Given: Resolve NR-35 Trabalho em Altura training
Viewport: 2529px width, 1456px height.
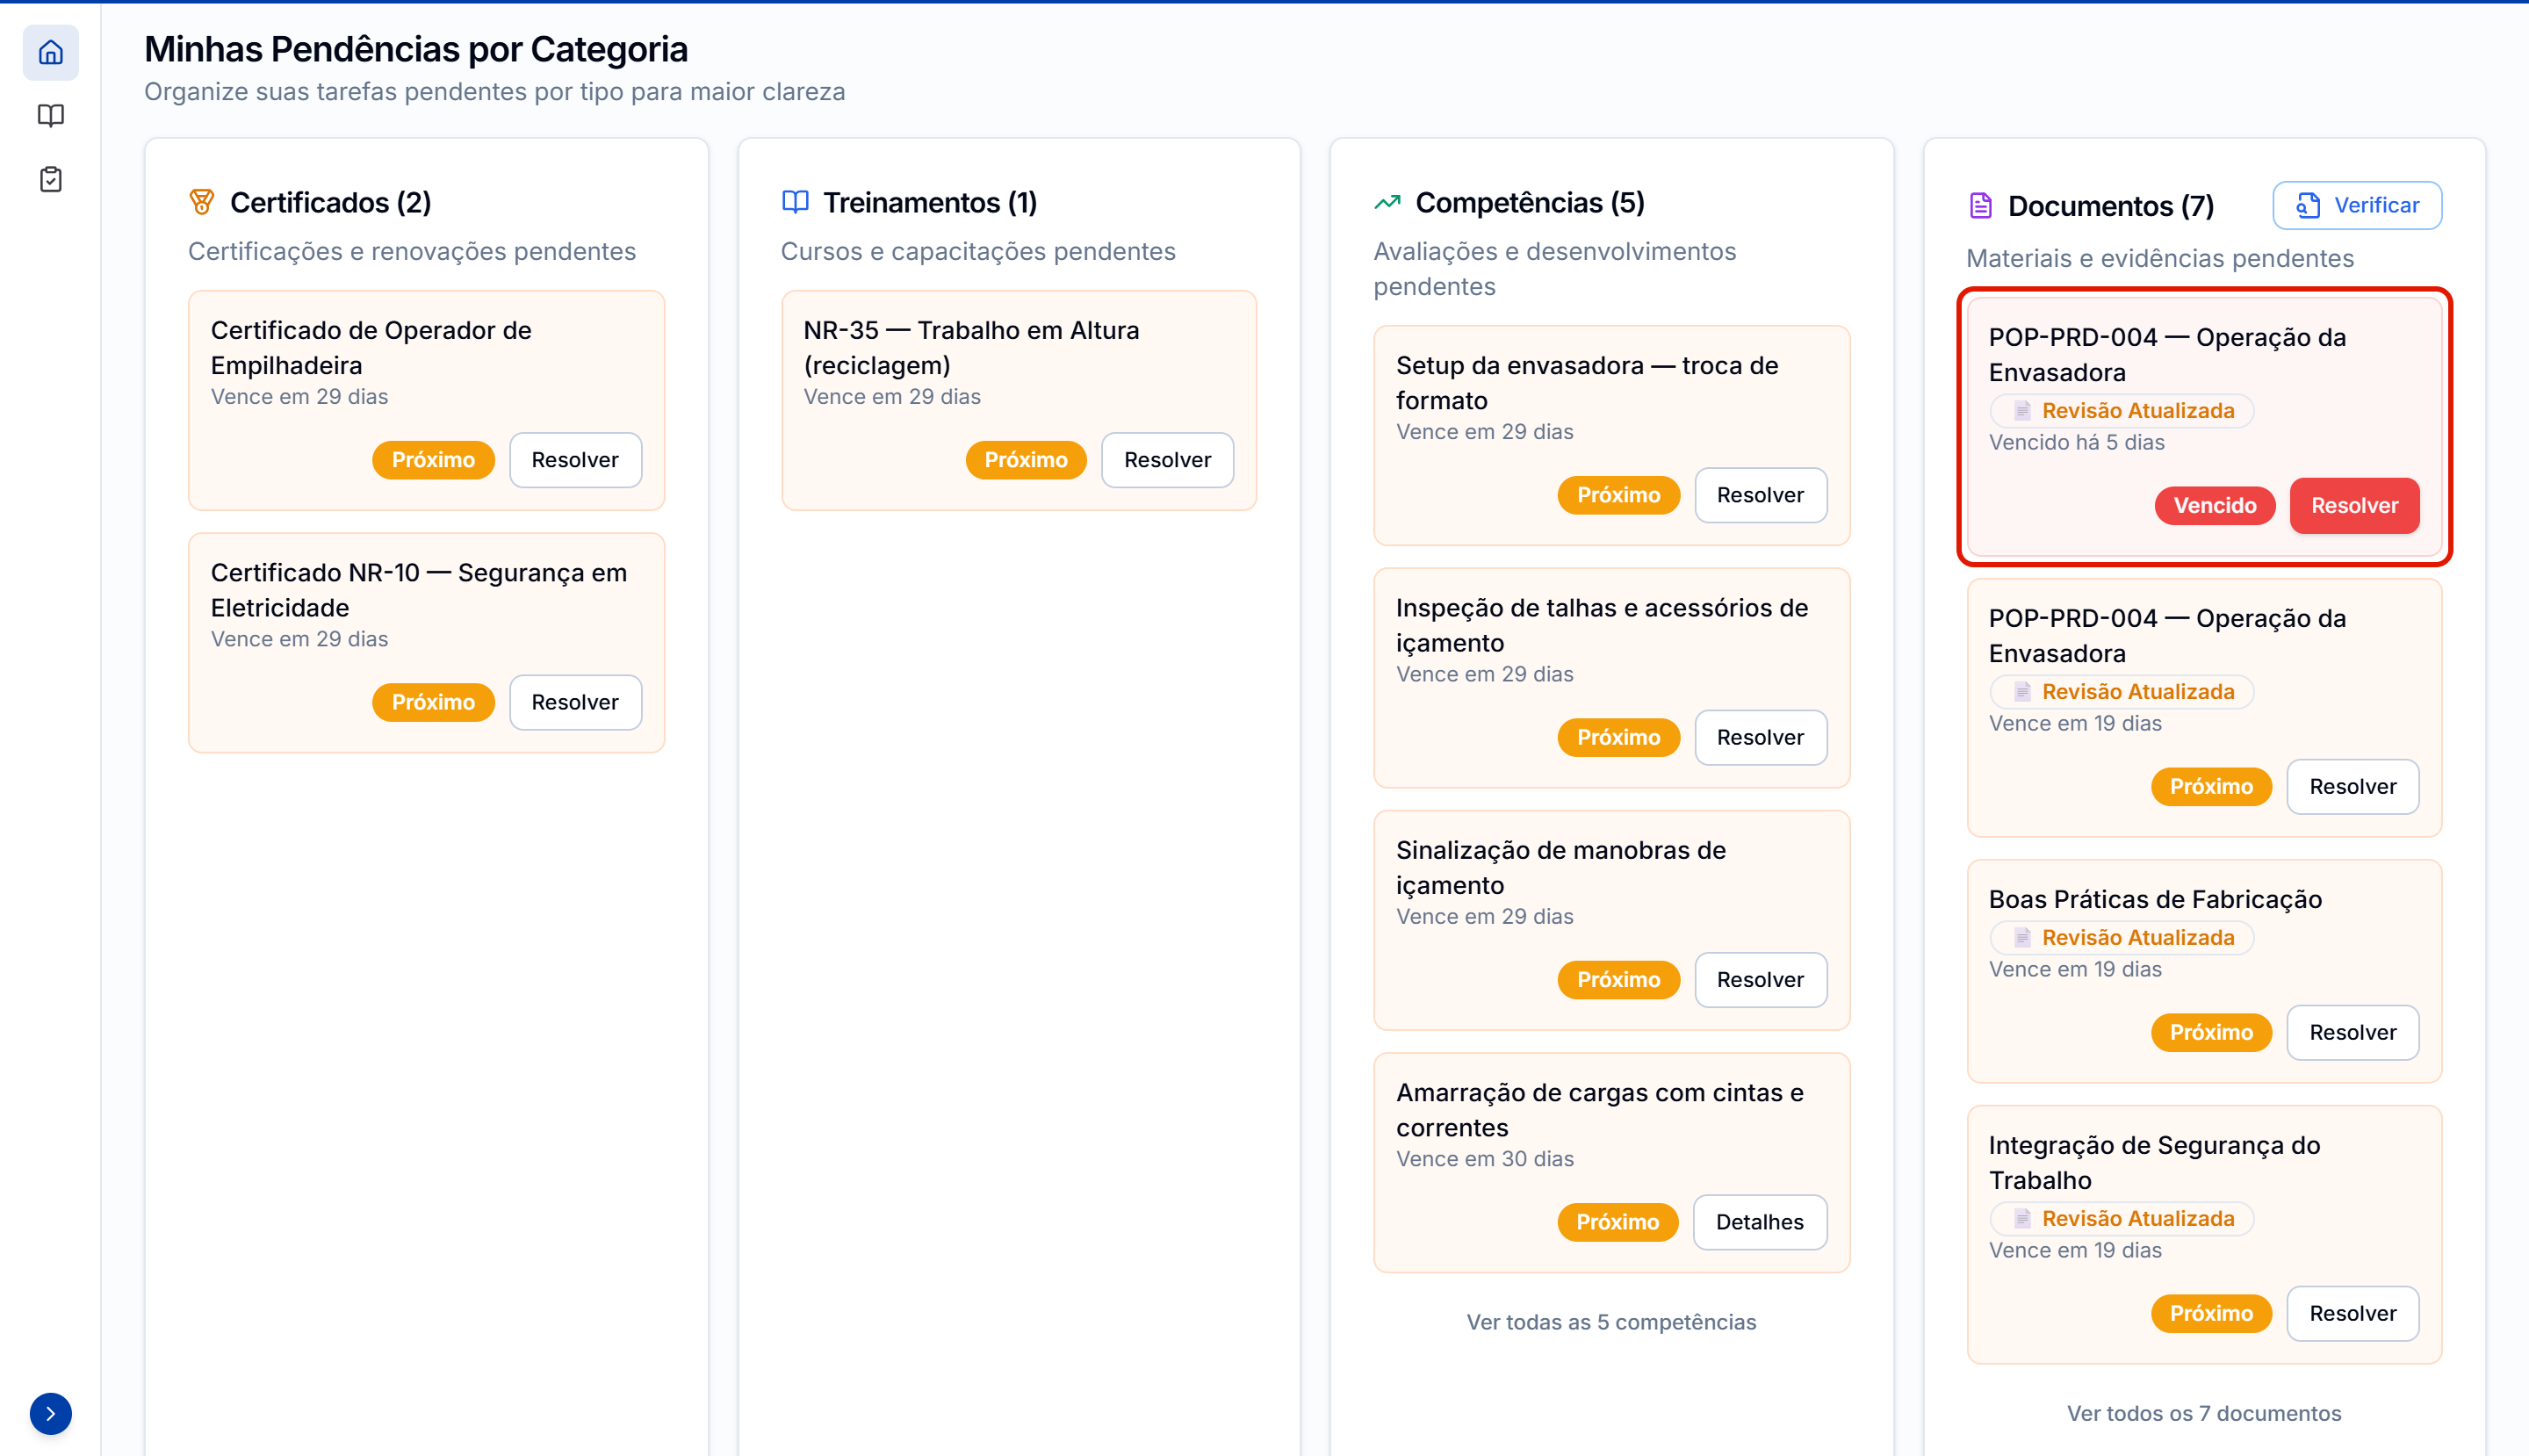Looking at the screenshot, I should pos(1167,460).
